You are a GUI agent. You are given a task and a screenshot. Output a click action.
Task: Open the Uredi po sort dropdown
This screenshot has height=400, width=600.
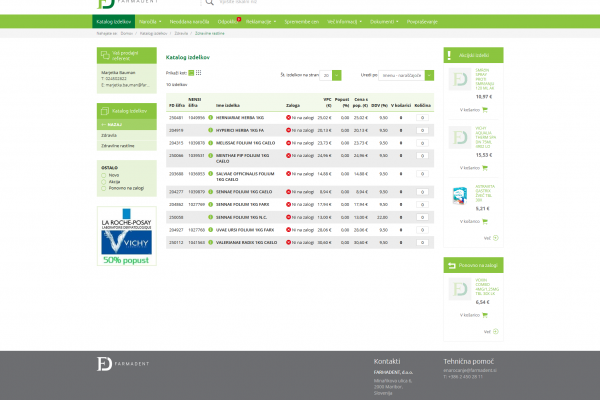click(x=406, y=75)
